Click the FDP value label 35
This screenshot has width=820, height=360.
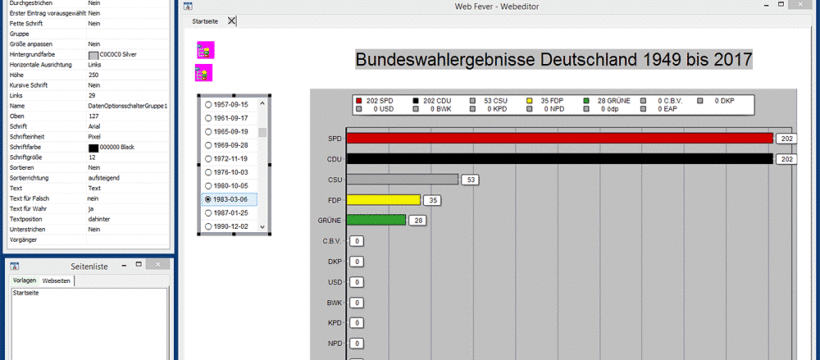(x=432, y=200)
